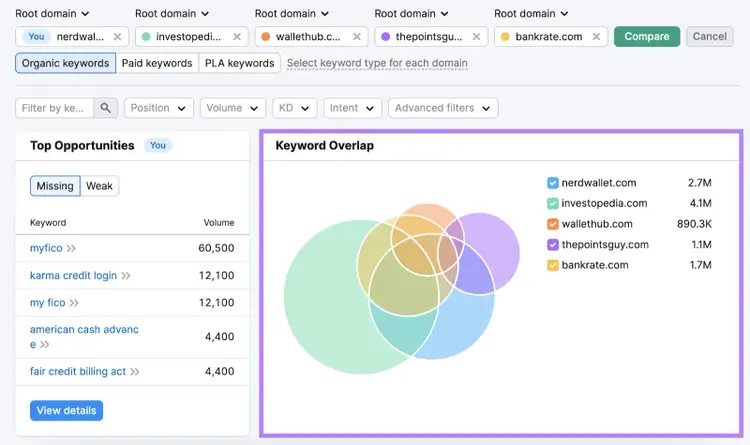The image size is (750, 445).
Task: Click the green dot in investopedia field
Action: coord(146,37)
